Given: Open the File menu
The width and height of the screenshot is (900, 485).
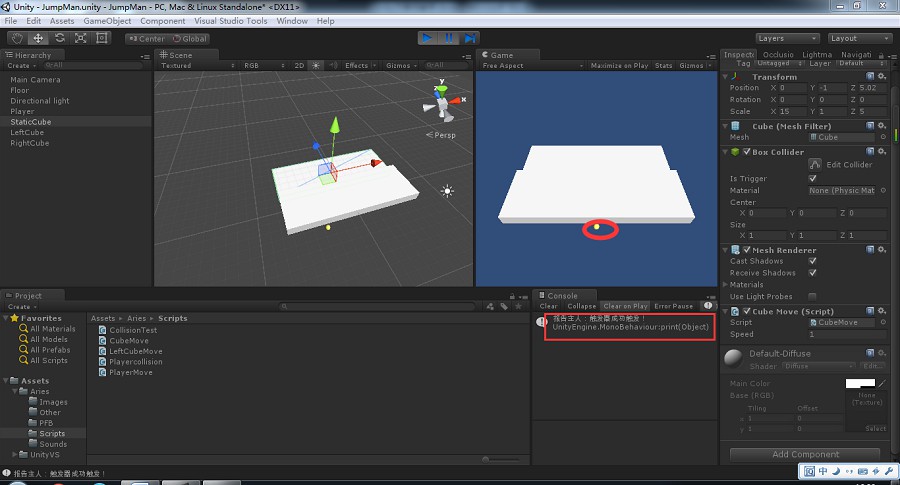Looking at the screenshot, I should pyautogui.click(x=10, y=21).
